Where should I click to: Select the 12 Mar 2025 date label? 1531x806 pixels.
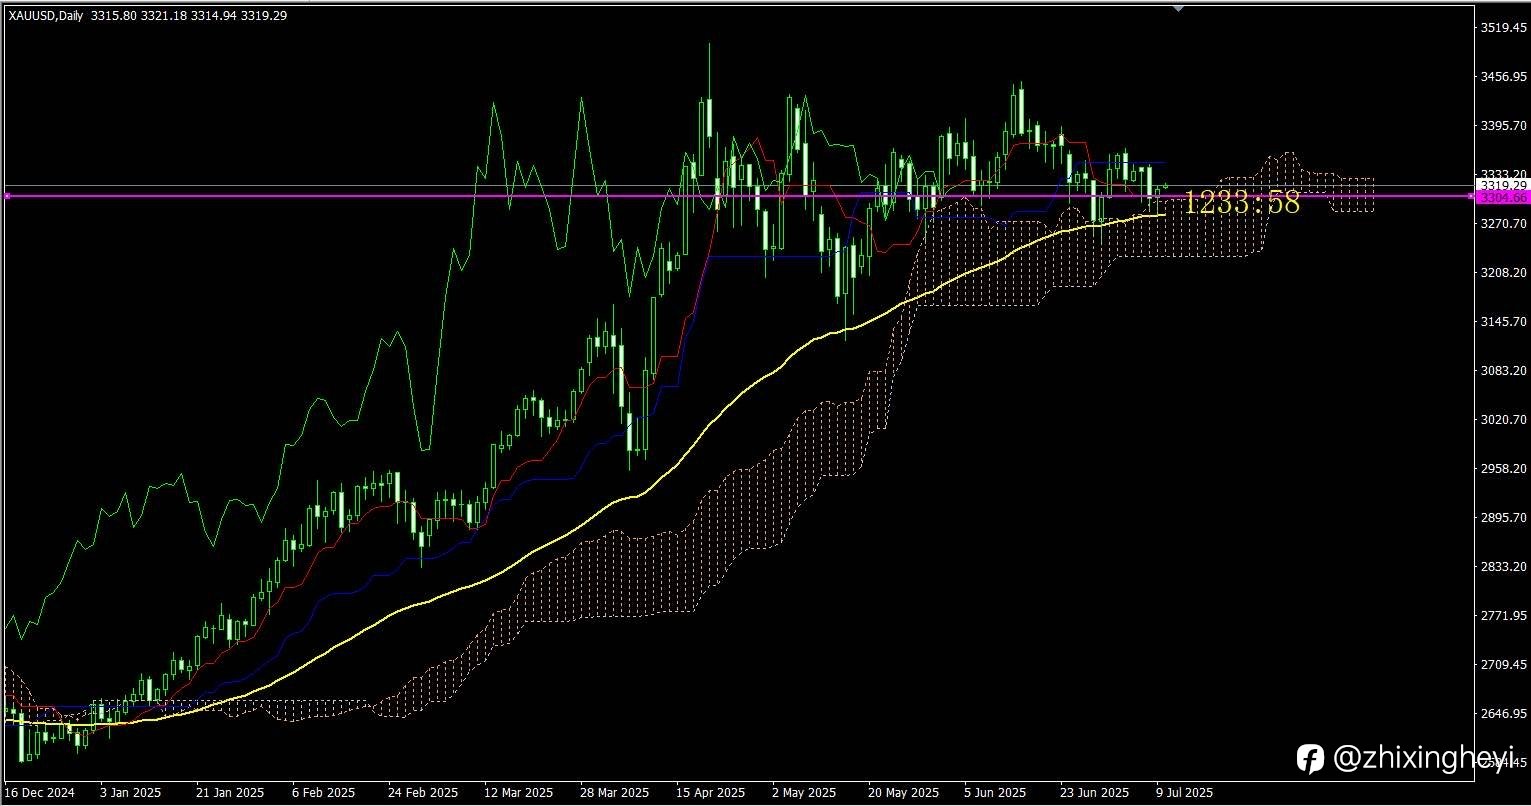point(518,793)
